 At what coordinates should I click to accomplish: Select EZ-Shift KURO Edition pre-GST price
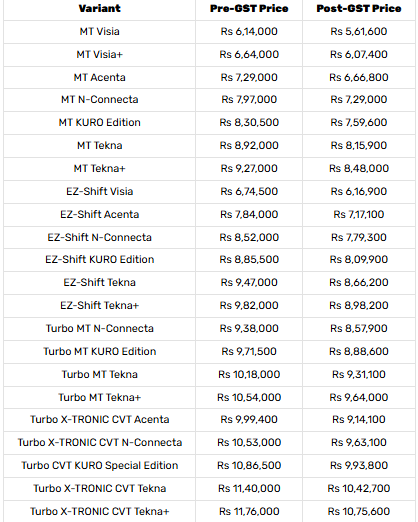click(249, 260)
